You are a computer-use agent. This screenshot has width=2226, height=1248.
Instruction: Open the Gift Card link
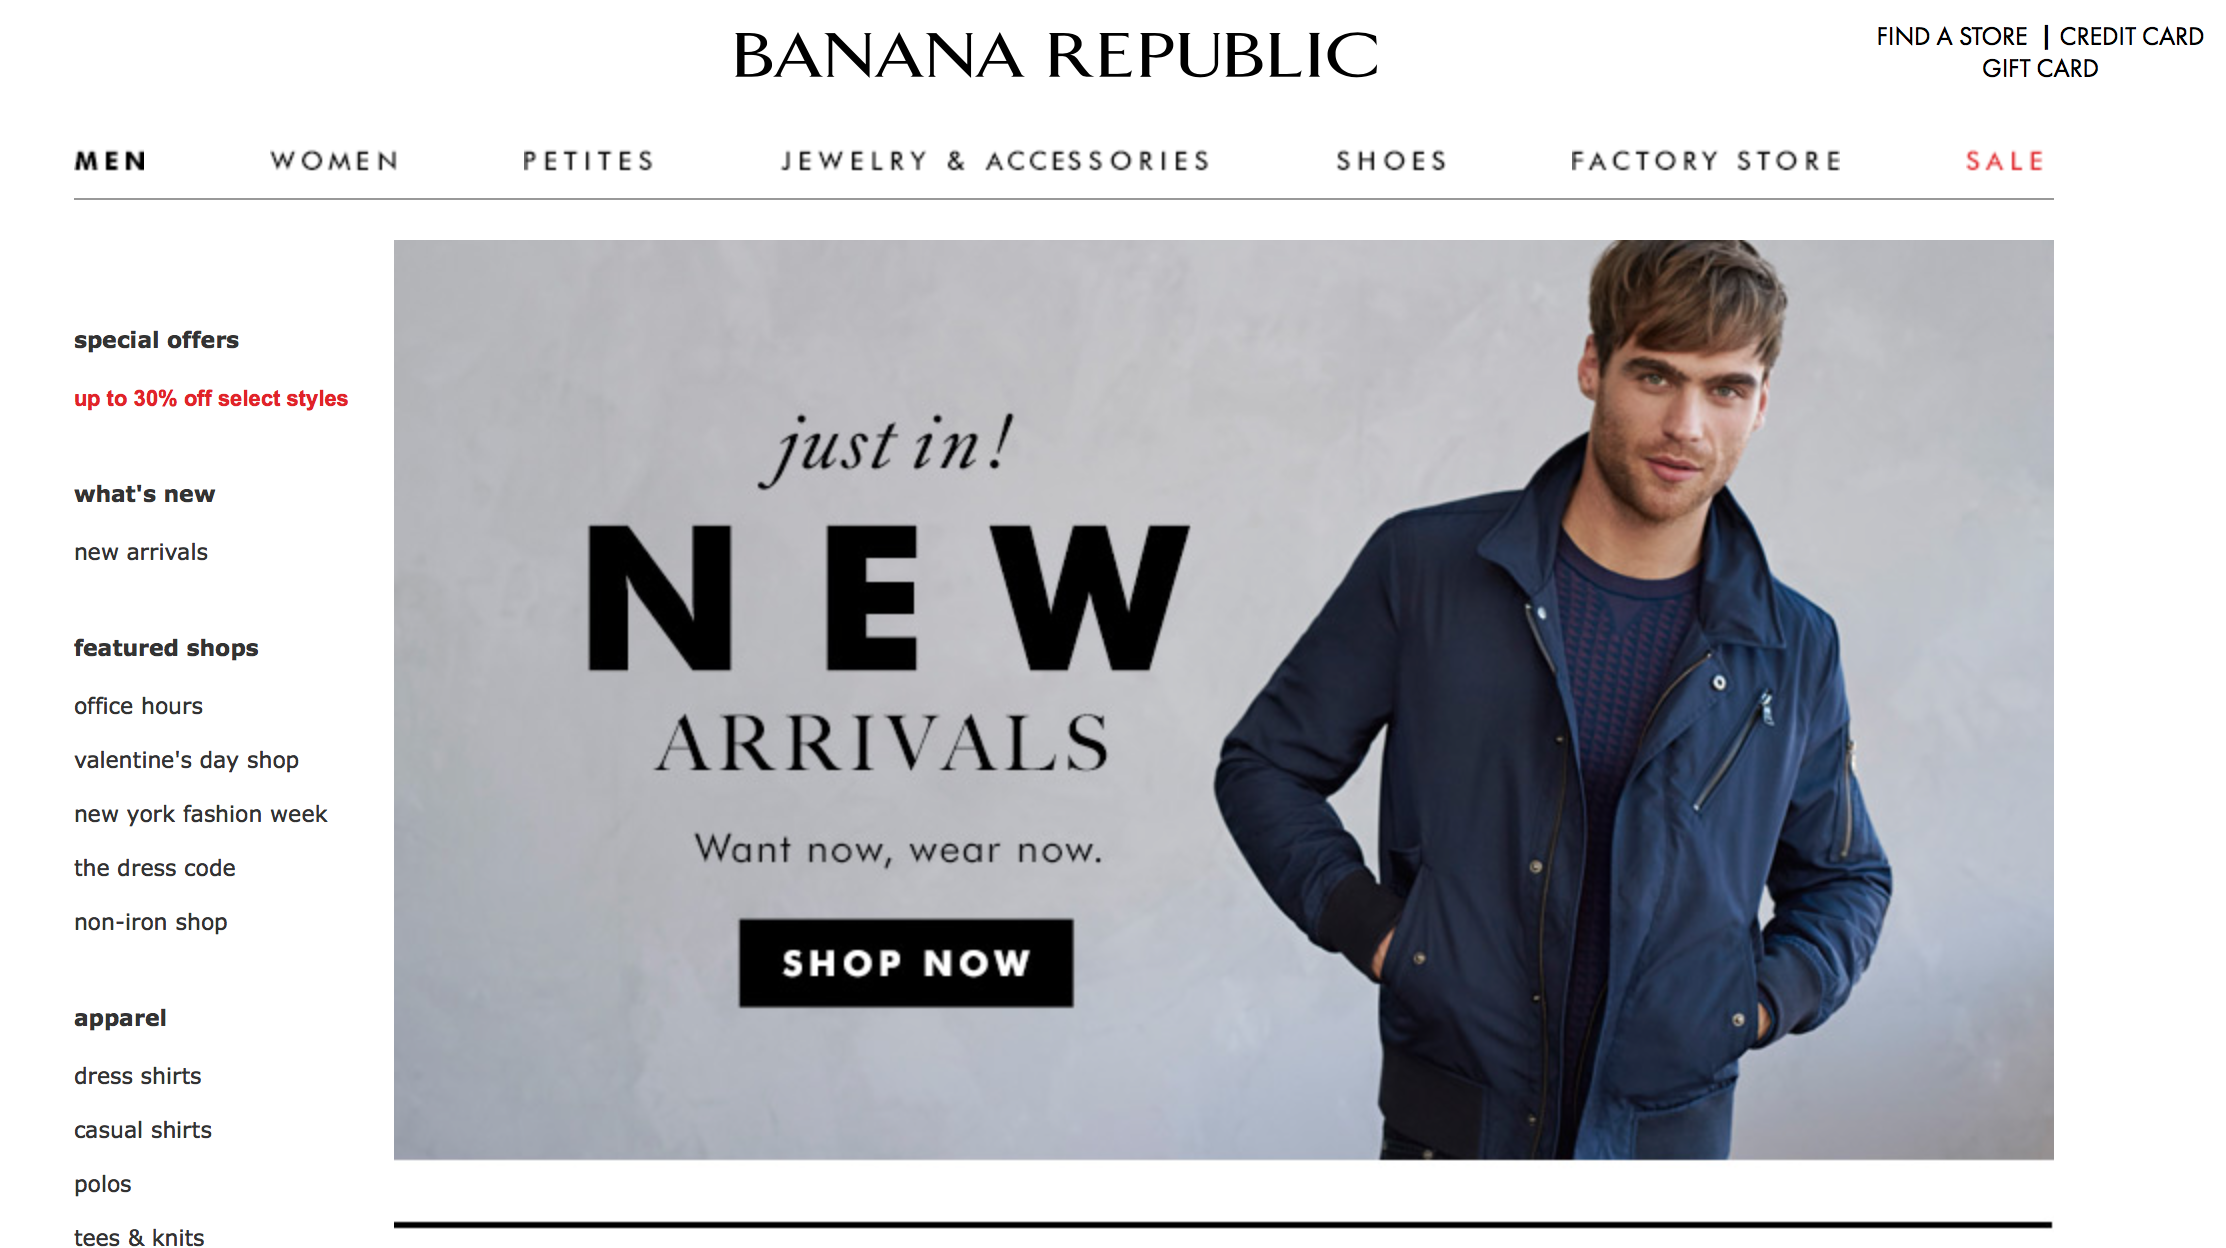coord(2040,69)
